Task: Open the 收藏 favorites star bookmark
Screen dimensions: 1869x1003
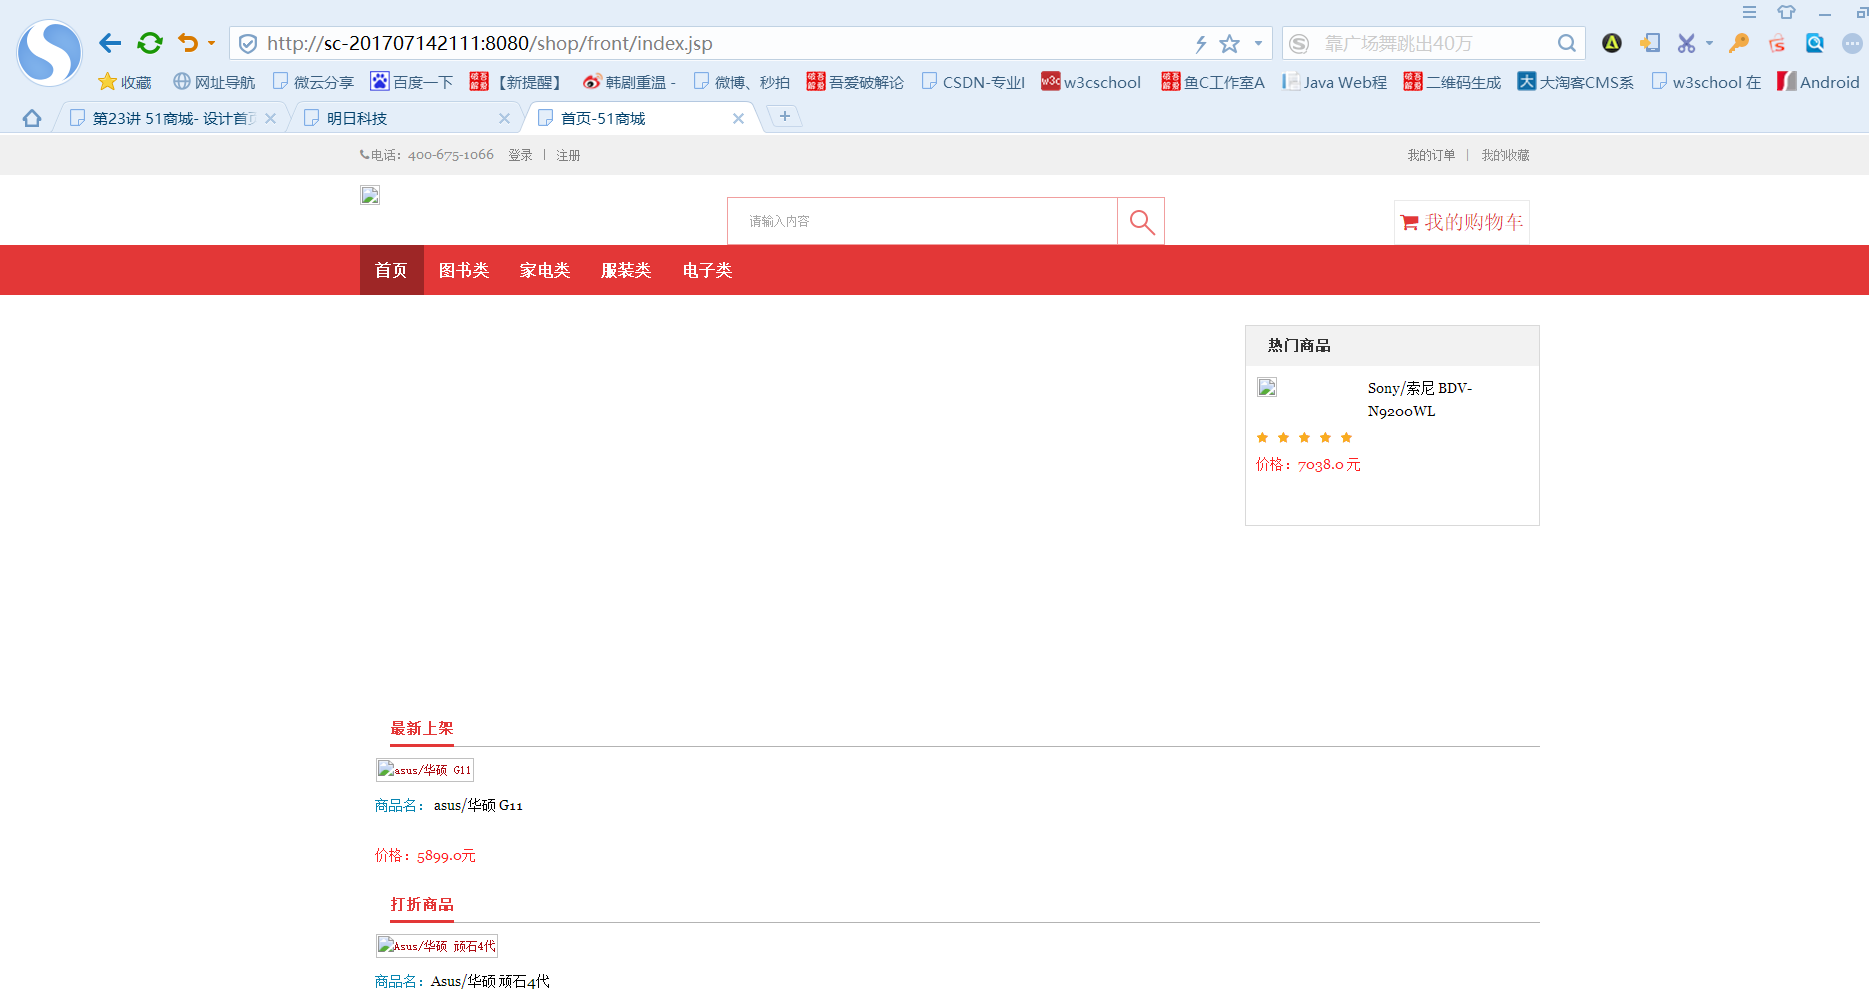Action: pyautogui.click(x=125, y=82)
